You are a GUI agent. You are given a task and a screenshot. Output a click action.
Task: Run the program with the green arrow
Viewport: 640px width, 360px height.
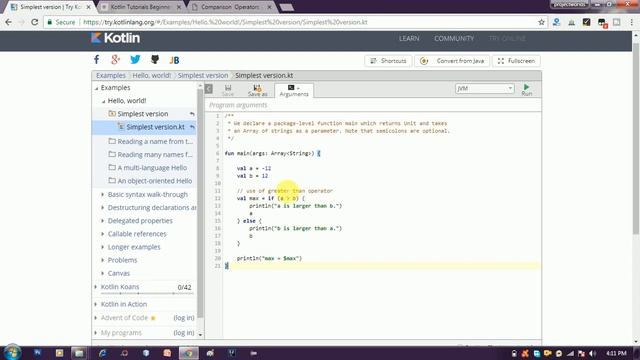tap(527, 90)
